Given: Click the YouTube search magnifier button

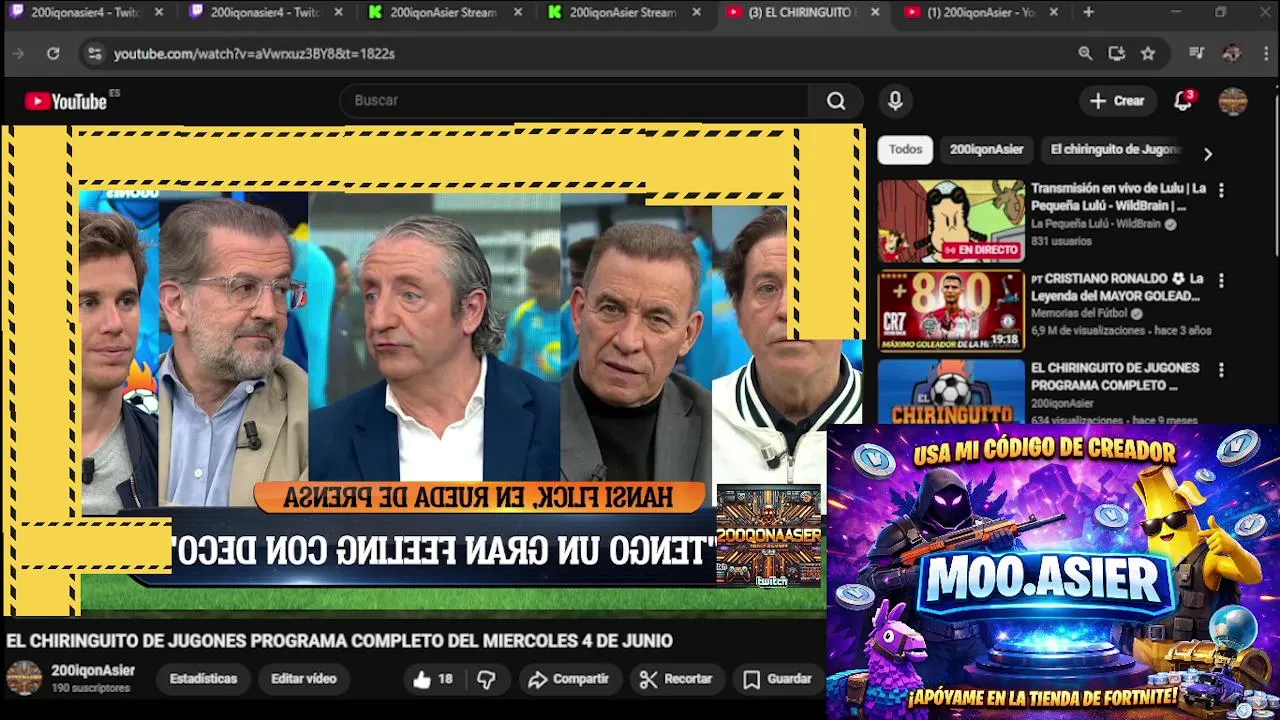Looking at the screenshot, I should (836, 100).
